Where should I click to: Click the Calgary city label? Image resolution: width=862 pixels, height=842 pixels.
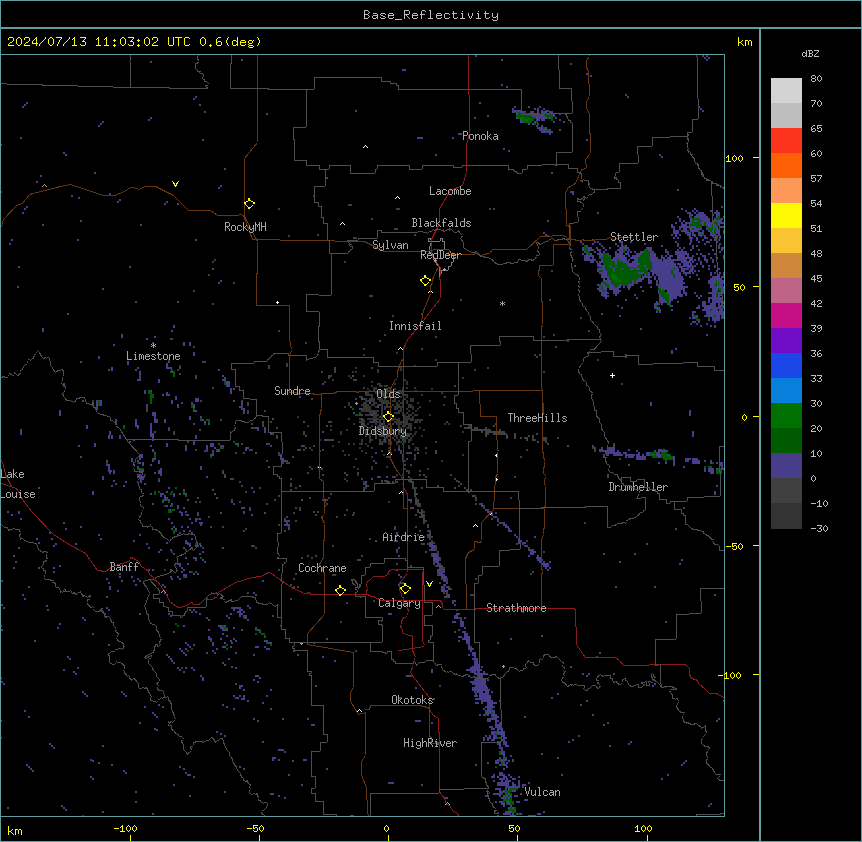click(x=399, y=603)
